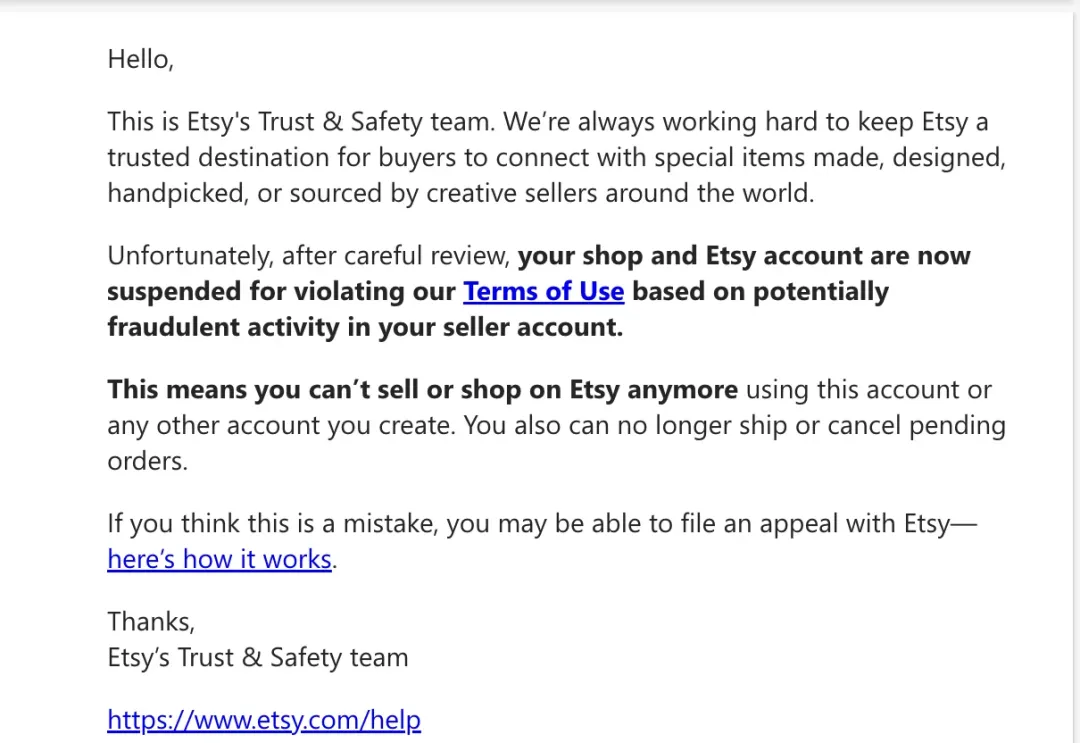1080x743 pixels.
Task: Click the sentence "This is Etsy's Trust & Safety team"
Action: pyautogui.click(x=301, y=122)
